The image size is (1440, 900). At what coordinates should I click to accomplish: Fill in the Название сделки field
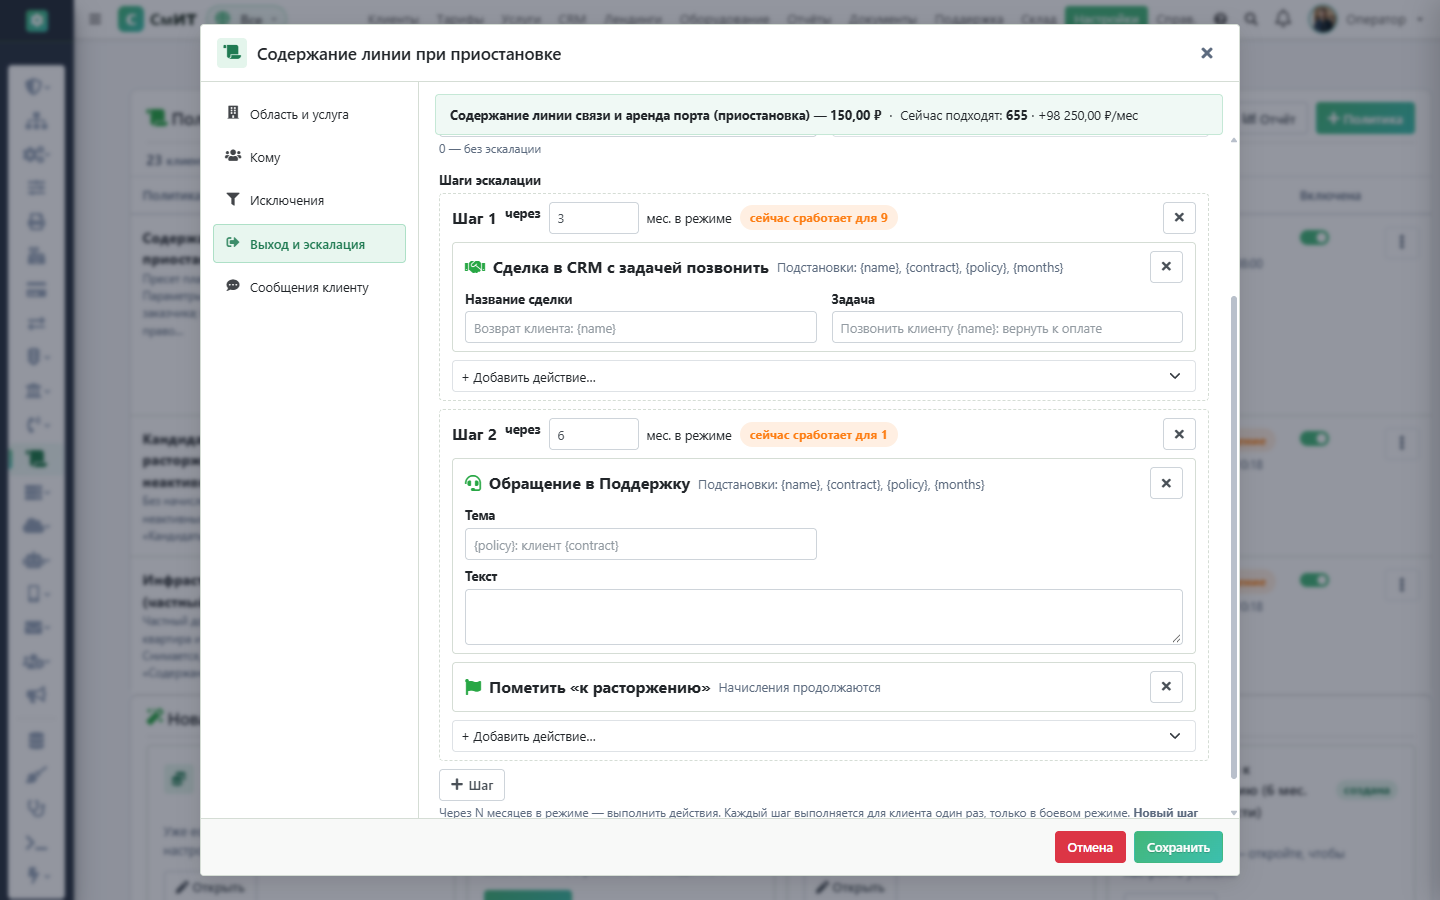(640, 328)
